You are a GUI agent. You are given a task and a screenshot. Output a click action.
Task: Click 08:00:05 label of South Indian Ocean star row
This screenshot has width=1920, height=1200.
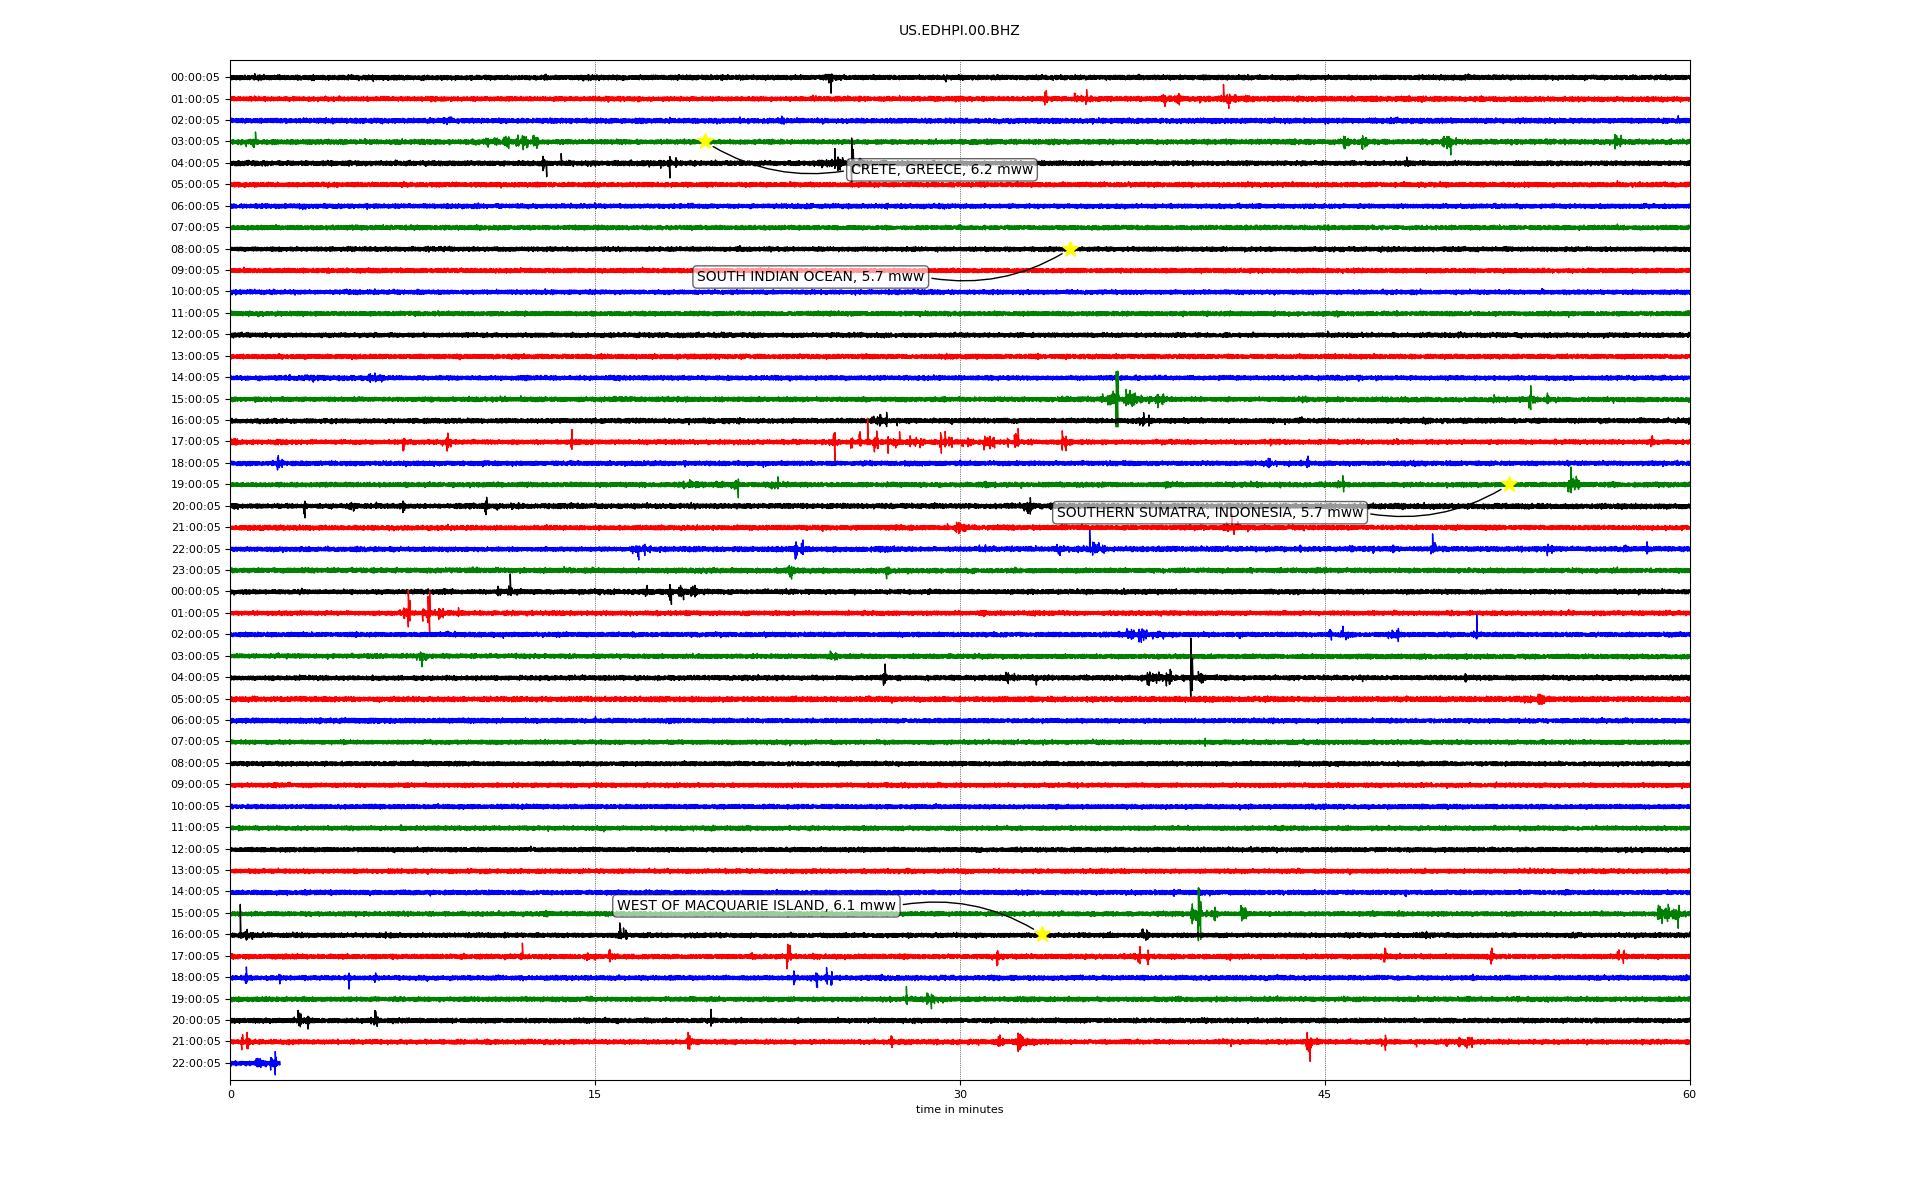[x=195, y=249]
